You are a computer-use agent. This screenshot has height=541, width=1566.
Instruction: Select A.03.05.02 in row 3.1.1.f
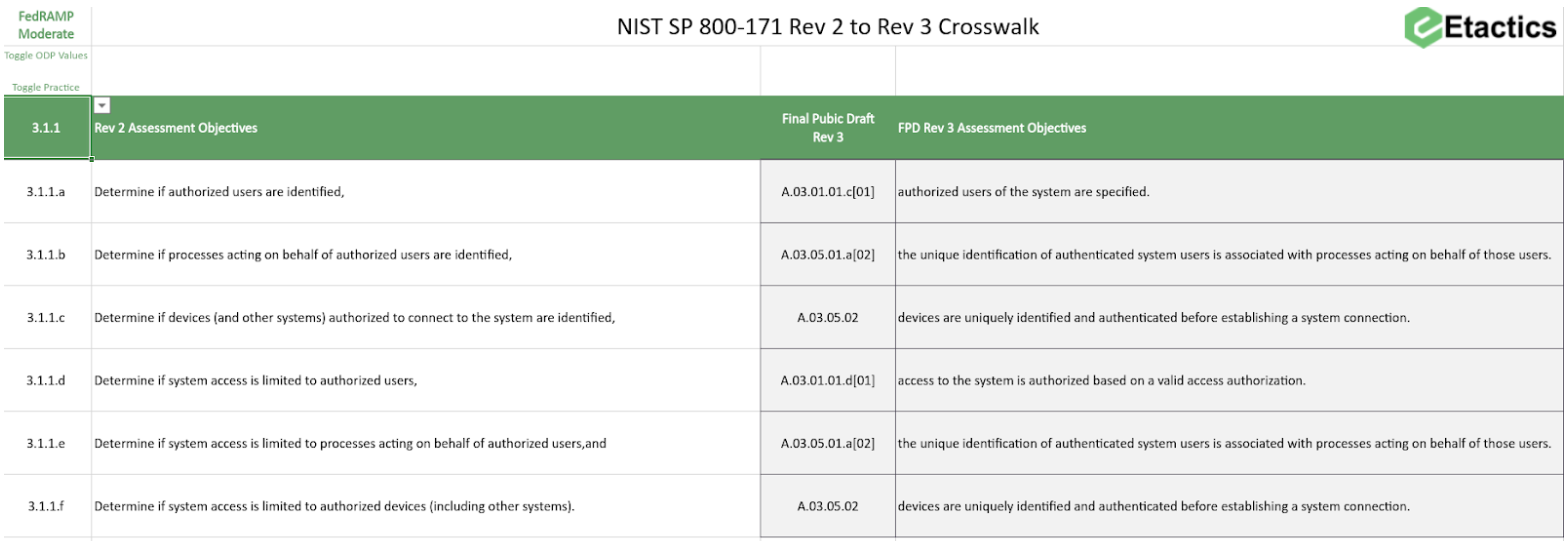pos(828,506)
